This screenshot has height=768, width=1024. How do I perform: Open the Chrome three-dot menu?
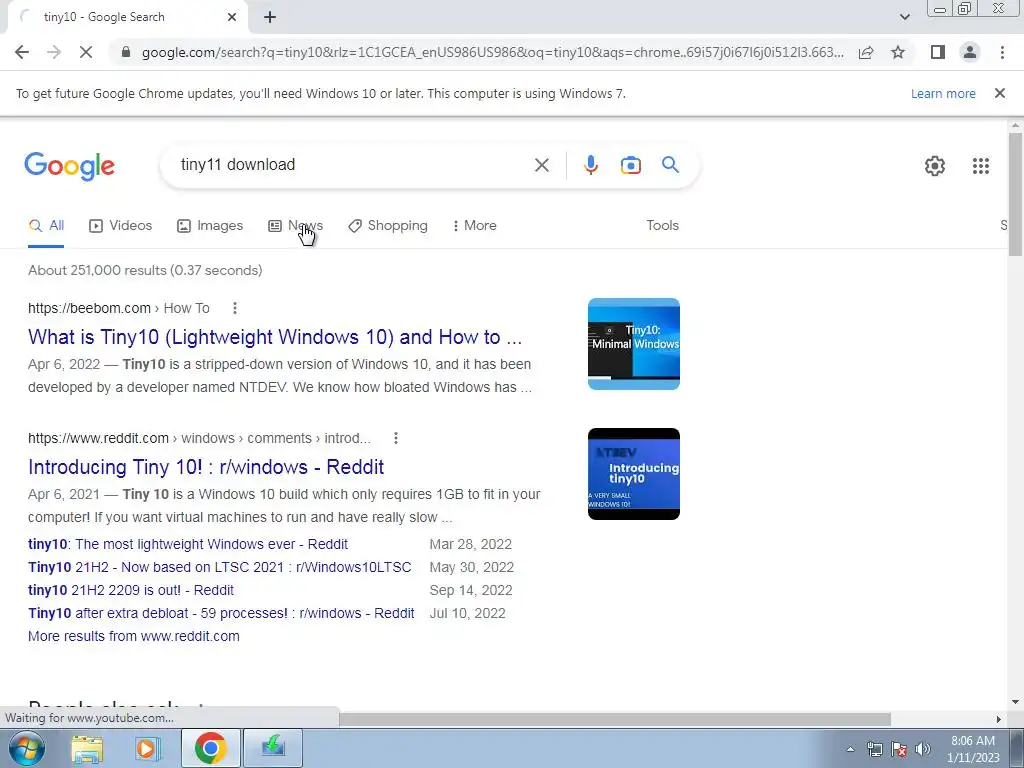point(1002,52)
